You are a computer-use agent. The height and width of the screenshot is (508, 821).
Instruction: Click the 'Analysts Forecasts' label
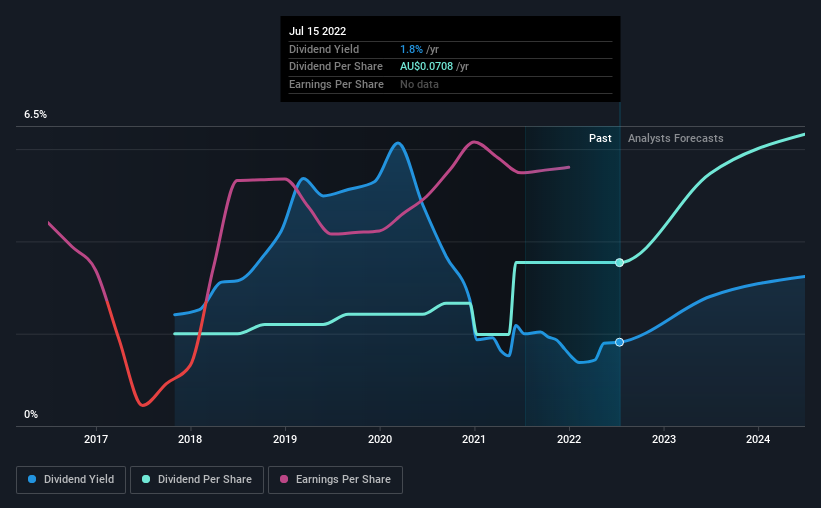tap(675, 138)
